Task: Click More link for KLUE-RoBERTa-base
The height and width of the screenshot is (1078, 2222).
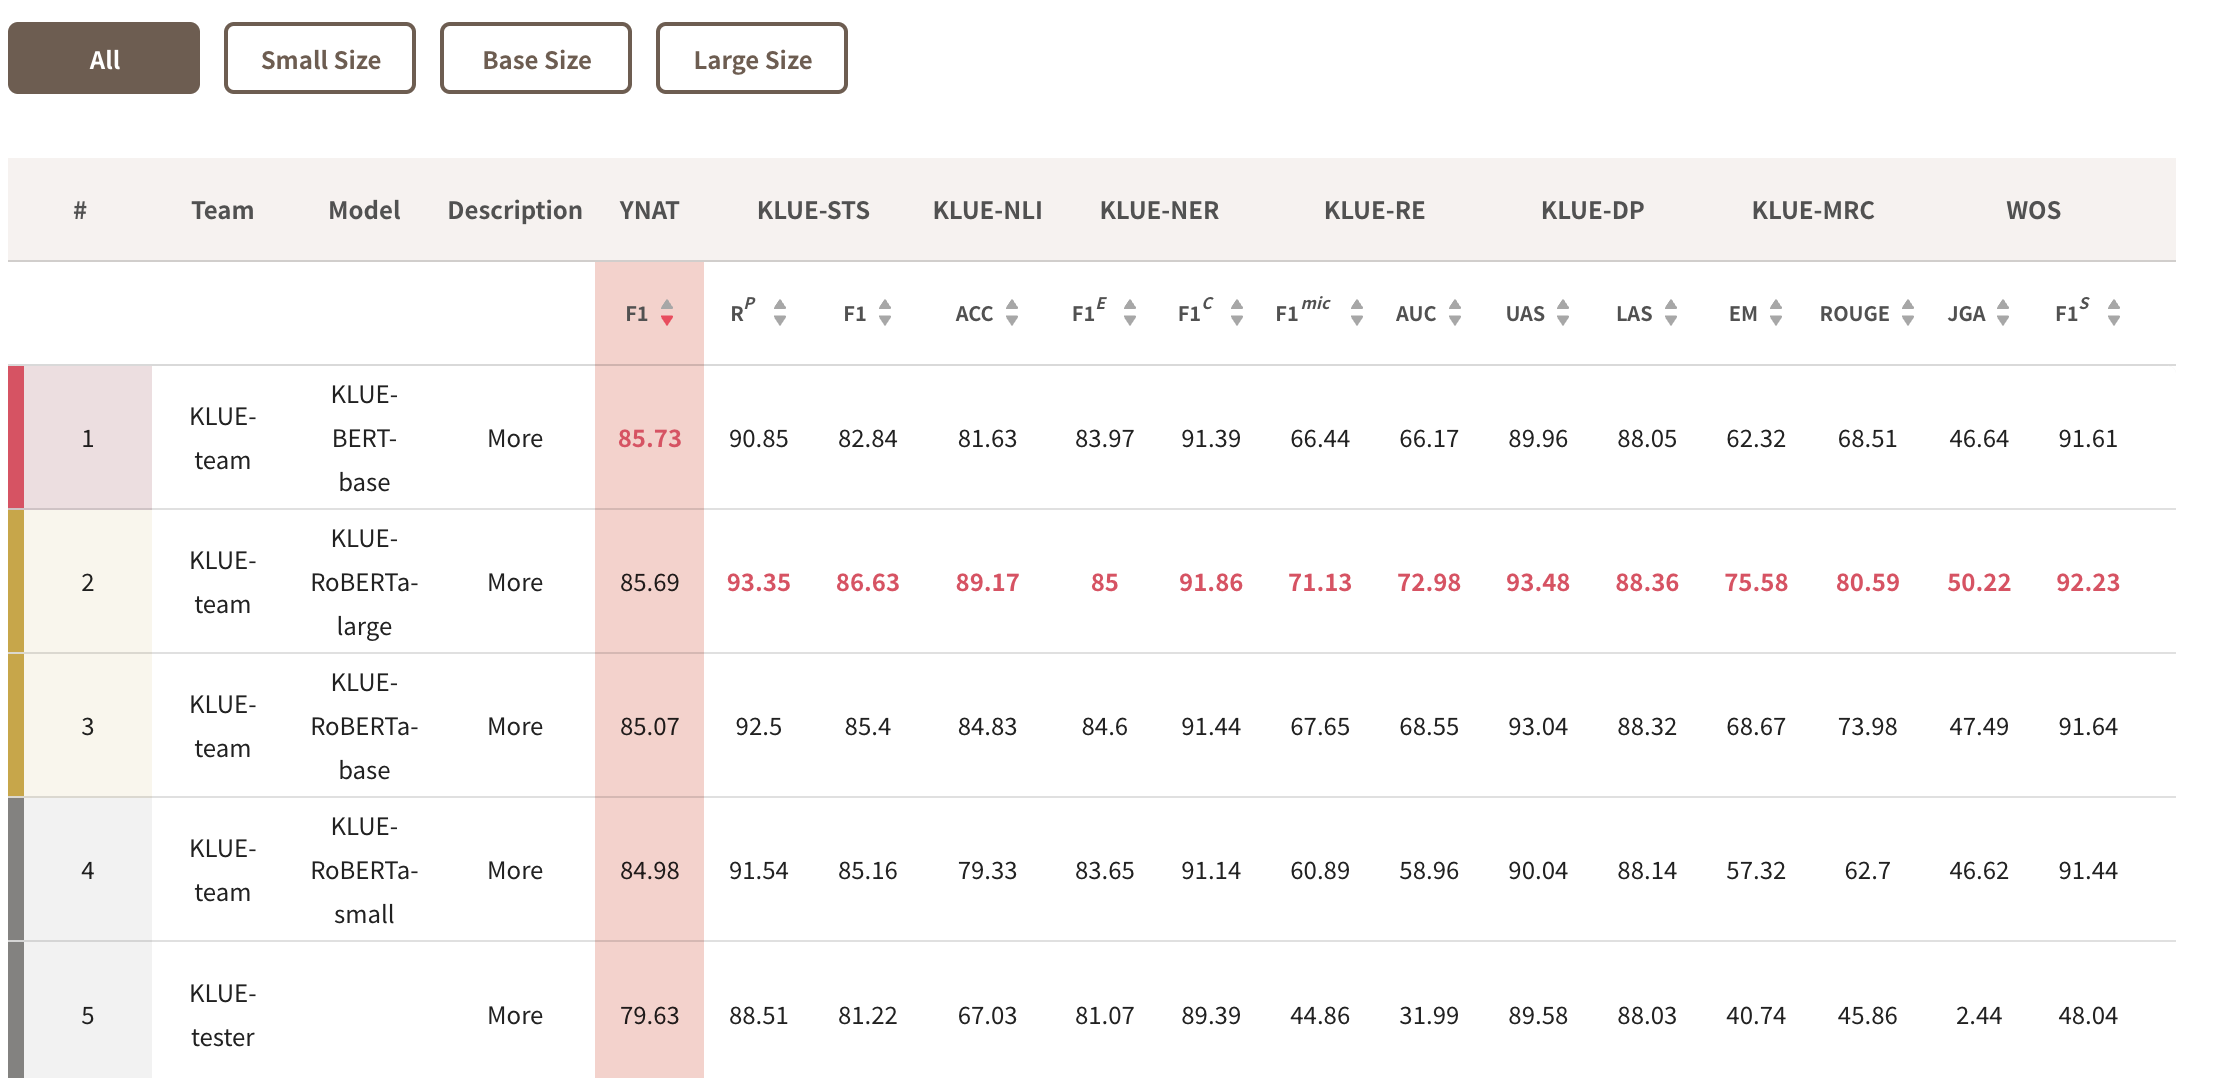Action: pos(515,726)
